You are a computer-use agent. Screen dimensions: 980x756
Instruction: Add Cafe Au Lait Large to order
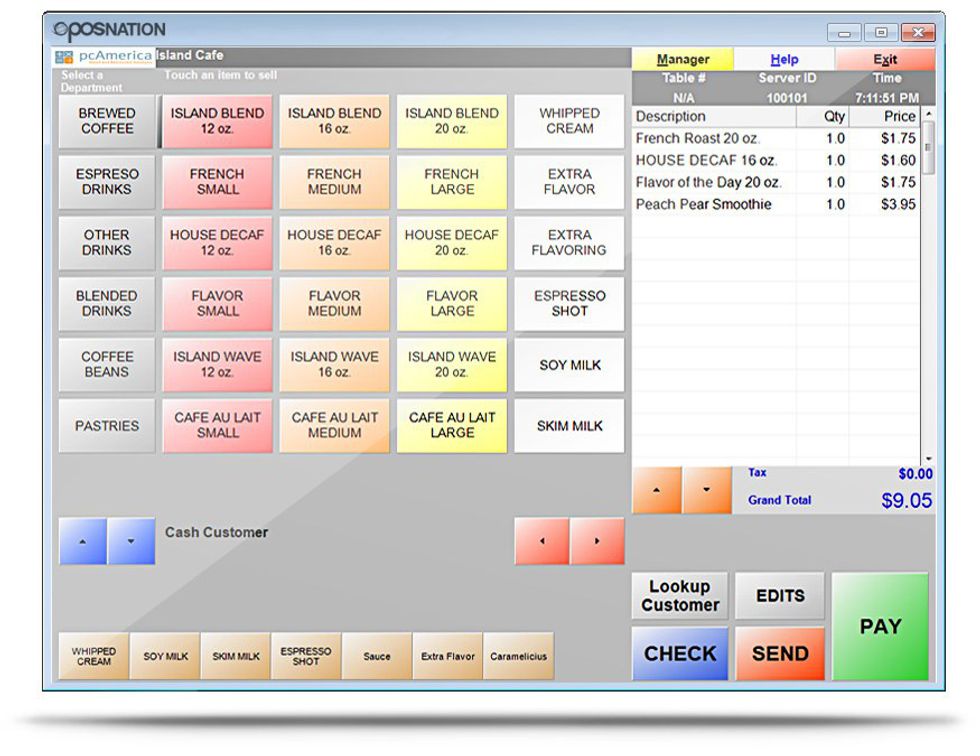coord(452,426)
